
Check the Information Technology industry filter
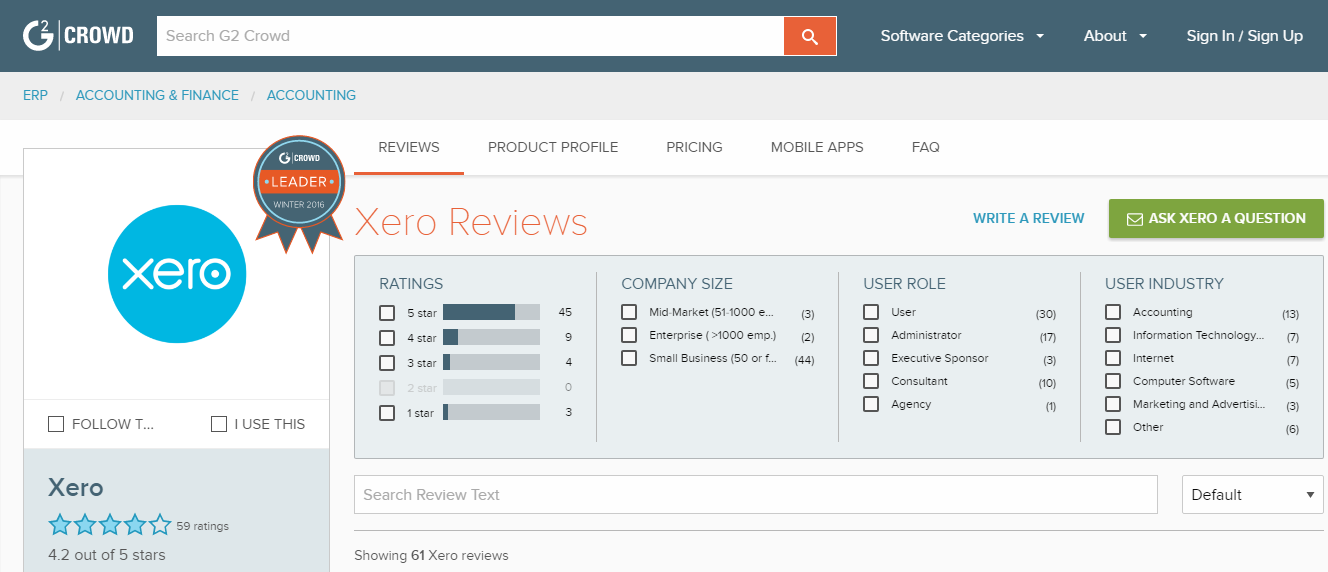[x=1113, y=335]
